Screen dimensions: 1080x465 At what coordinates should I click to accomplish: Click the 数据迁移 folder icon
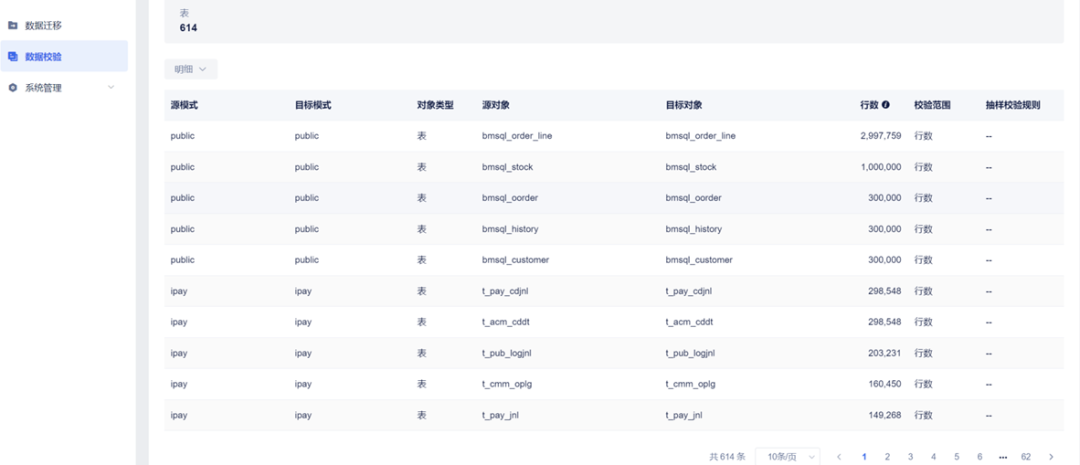pos(12,25)
